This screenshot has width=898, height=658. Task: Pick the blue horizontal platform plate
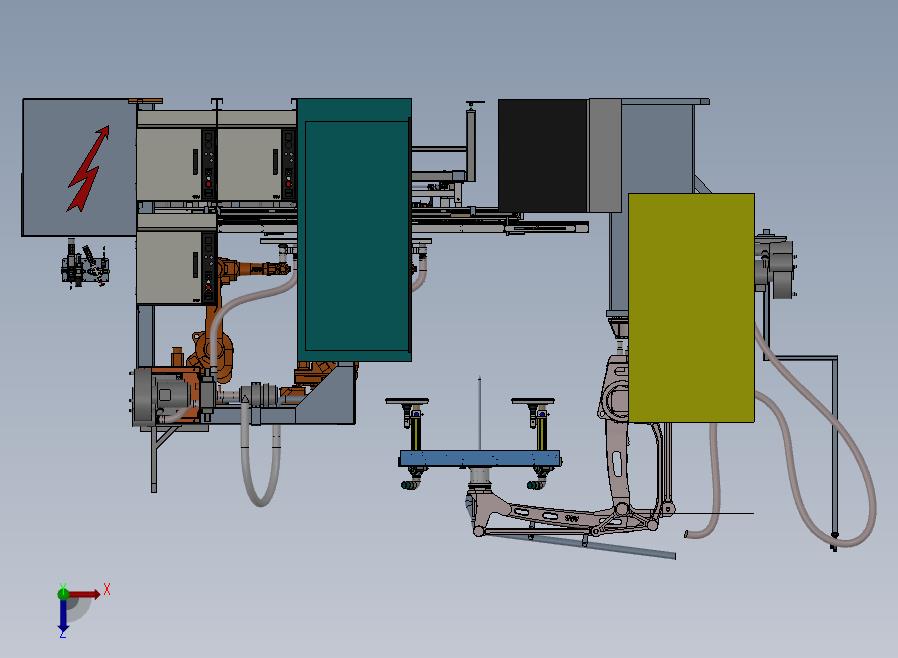click(479, 458)
